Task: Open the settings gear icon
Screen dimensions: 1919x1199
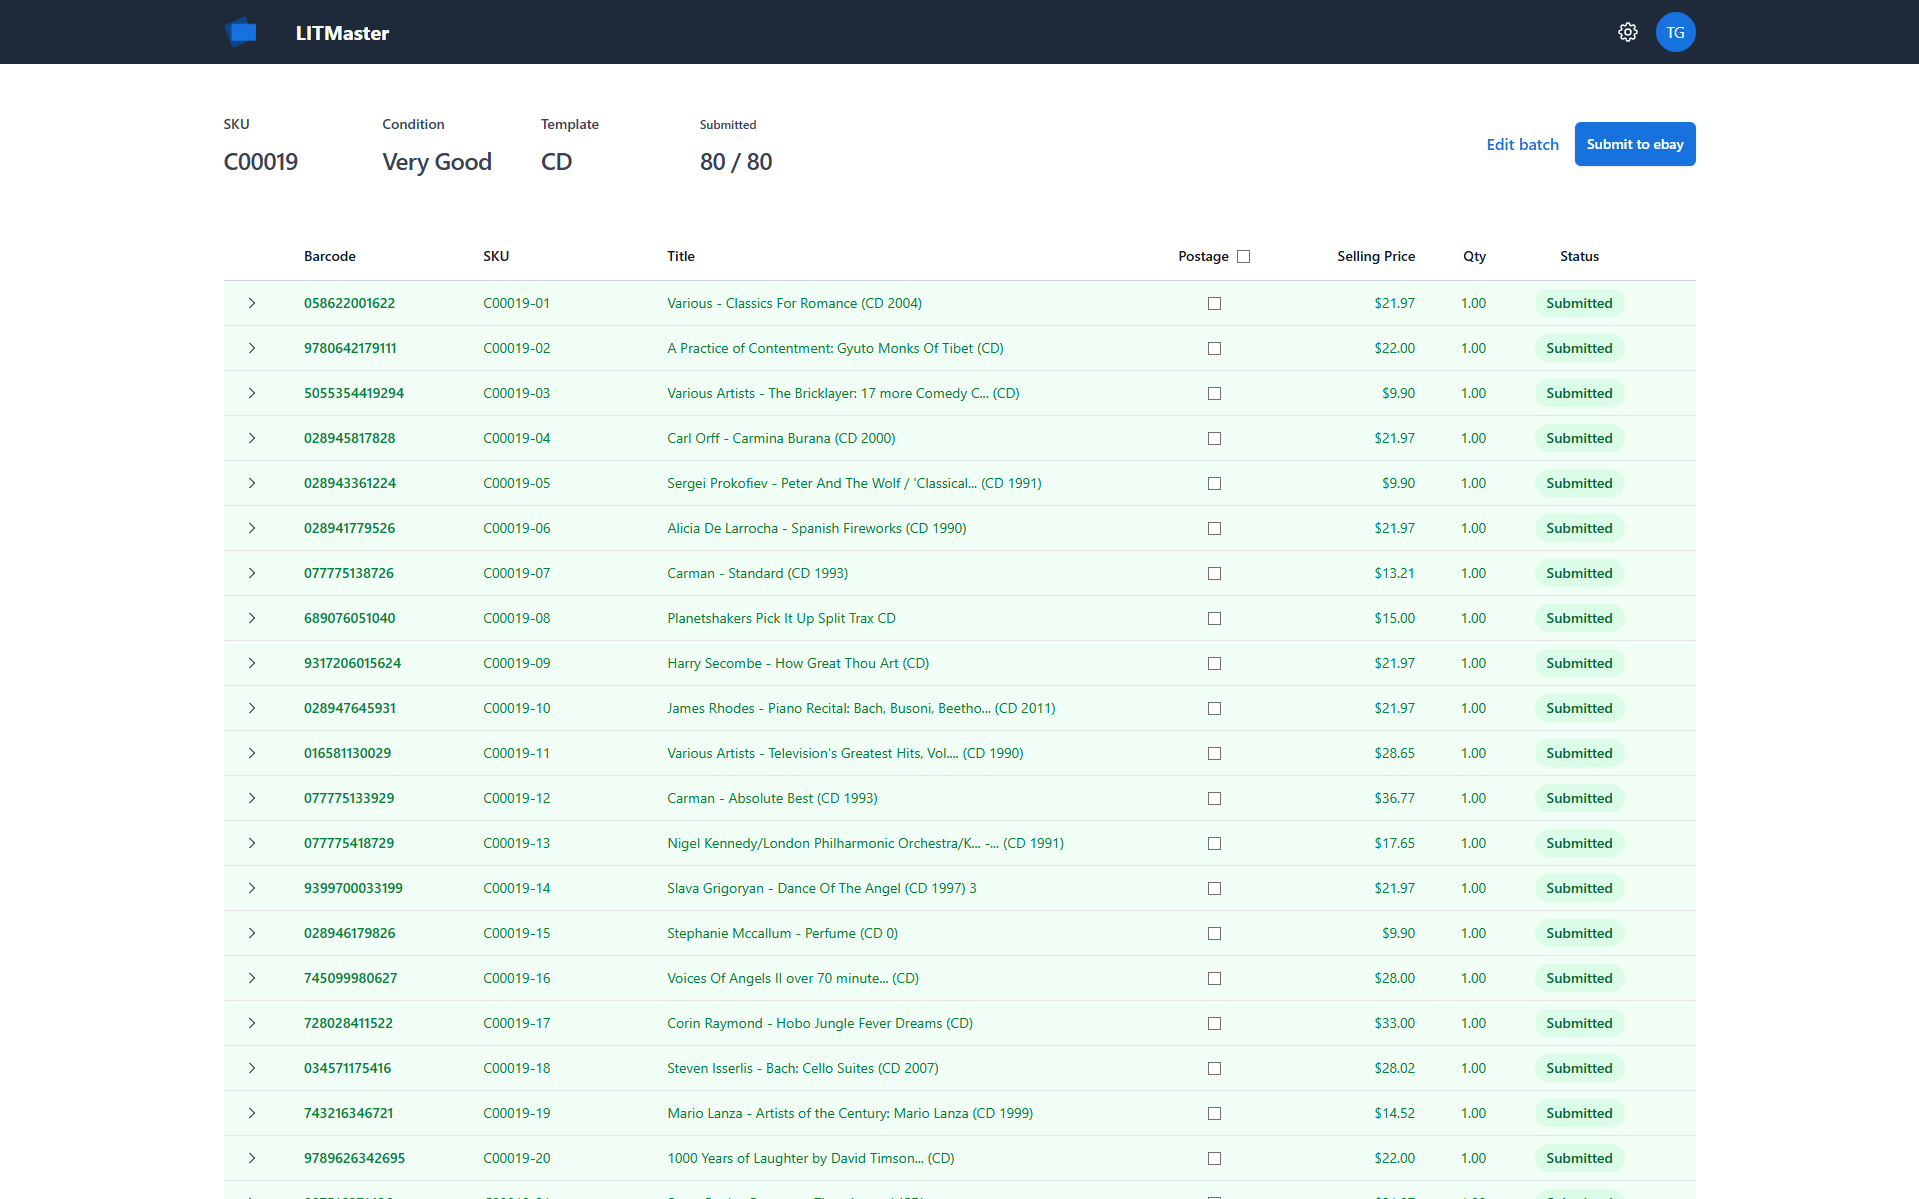Action: coord(1627,32)
